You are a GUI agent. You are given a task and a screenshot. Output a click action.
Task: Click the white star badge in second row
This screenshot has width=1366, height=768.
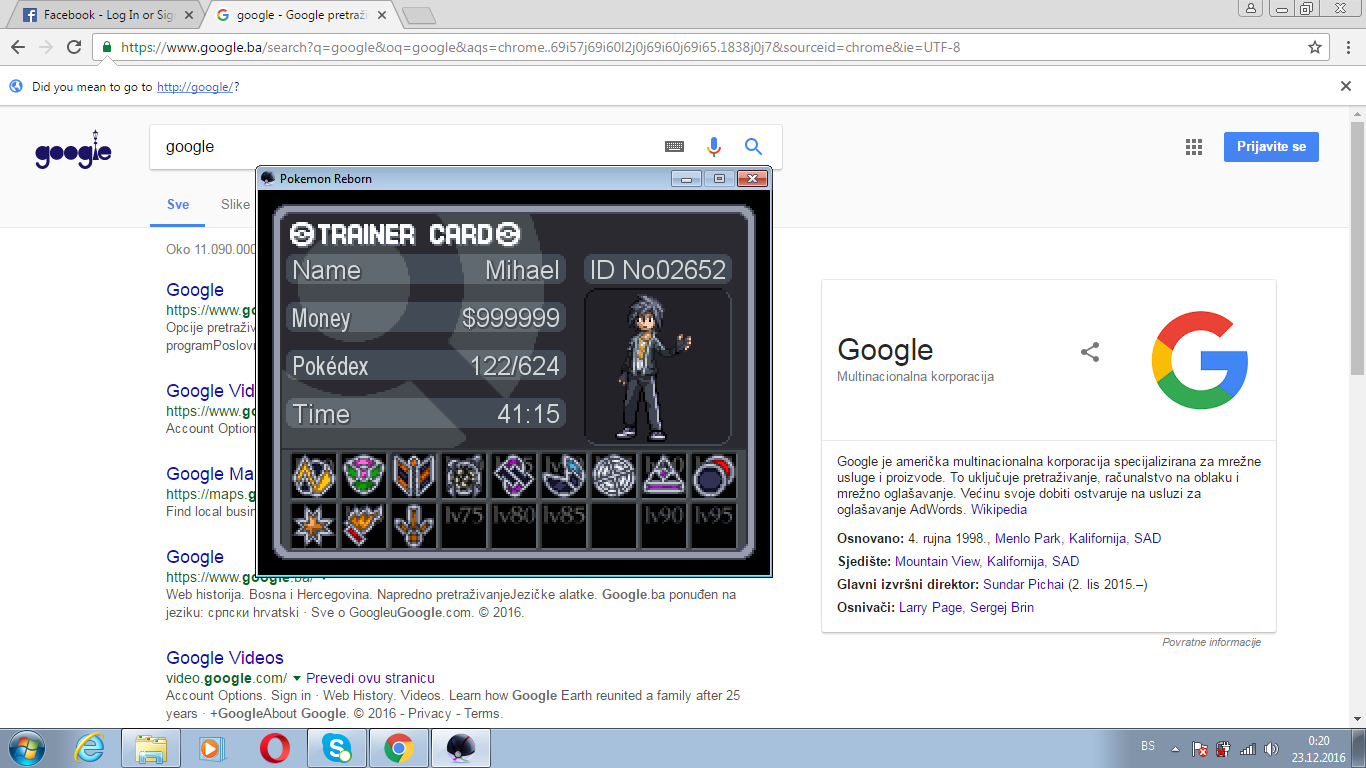coord(314,525)
